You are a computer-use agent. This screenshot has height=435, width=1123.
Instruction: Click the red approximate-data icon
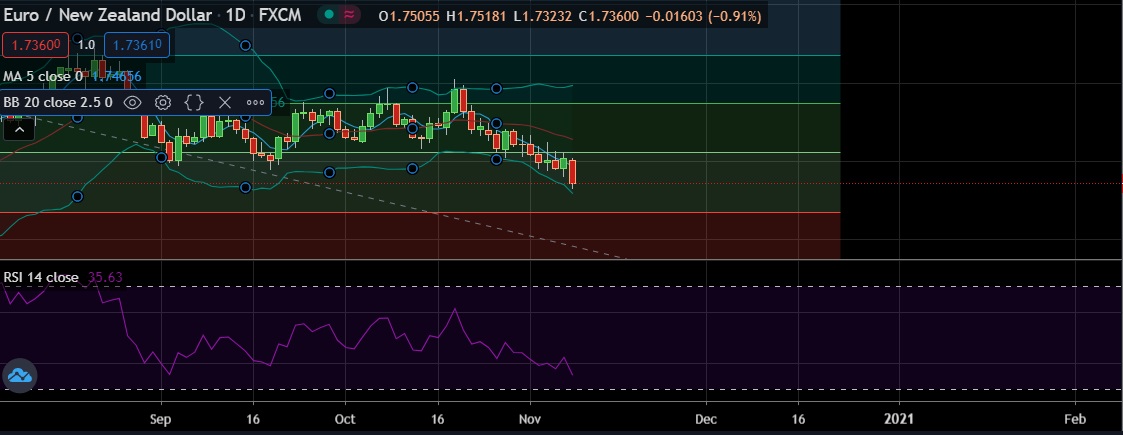point(350,14)
